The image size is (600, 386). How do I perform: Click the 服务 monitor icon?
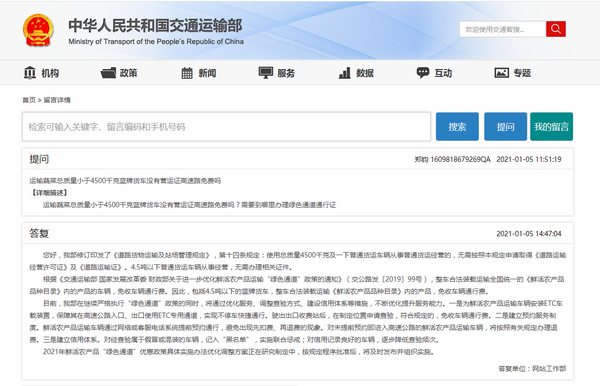(266, 73)
